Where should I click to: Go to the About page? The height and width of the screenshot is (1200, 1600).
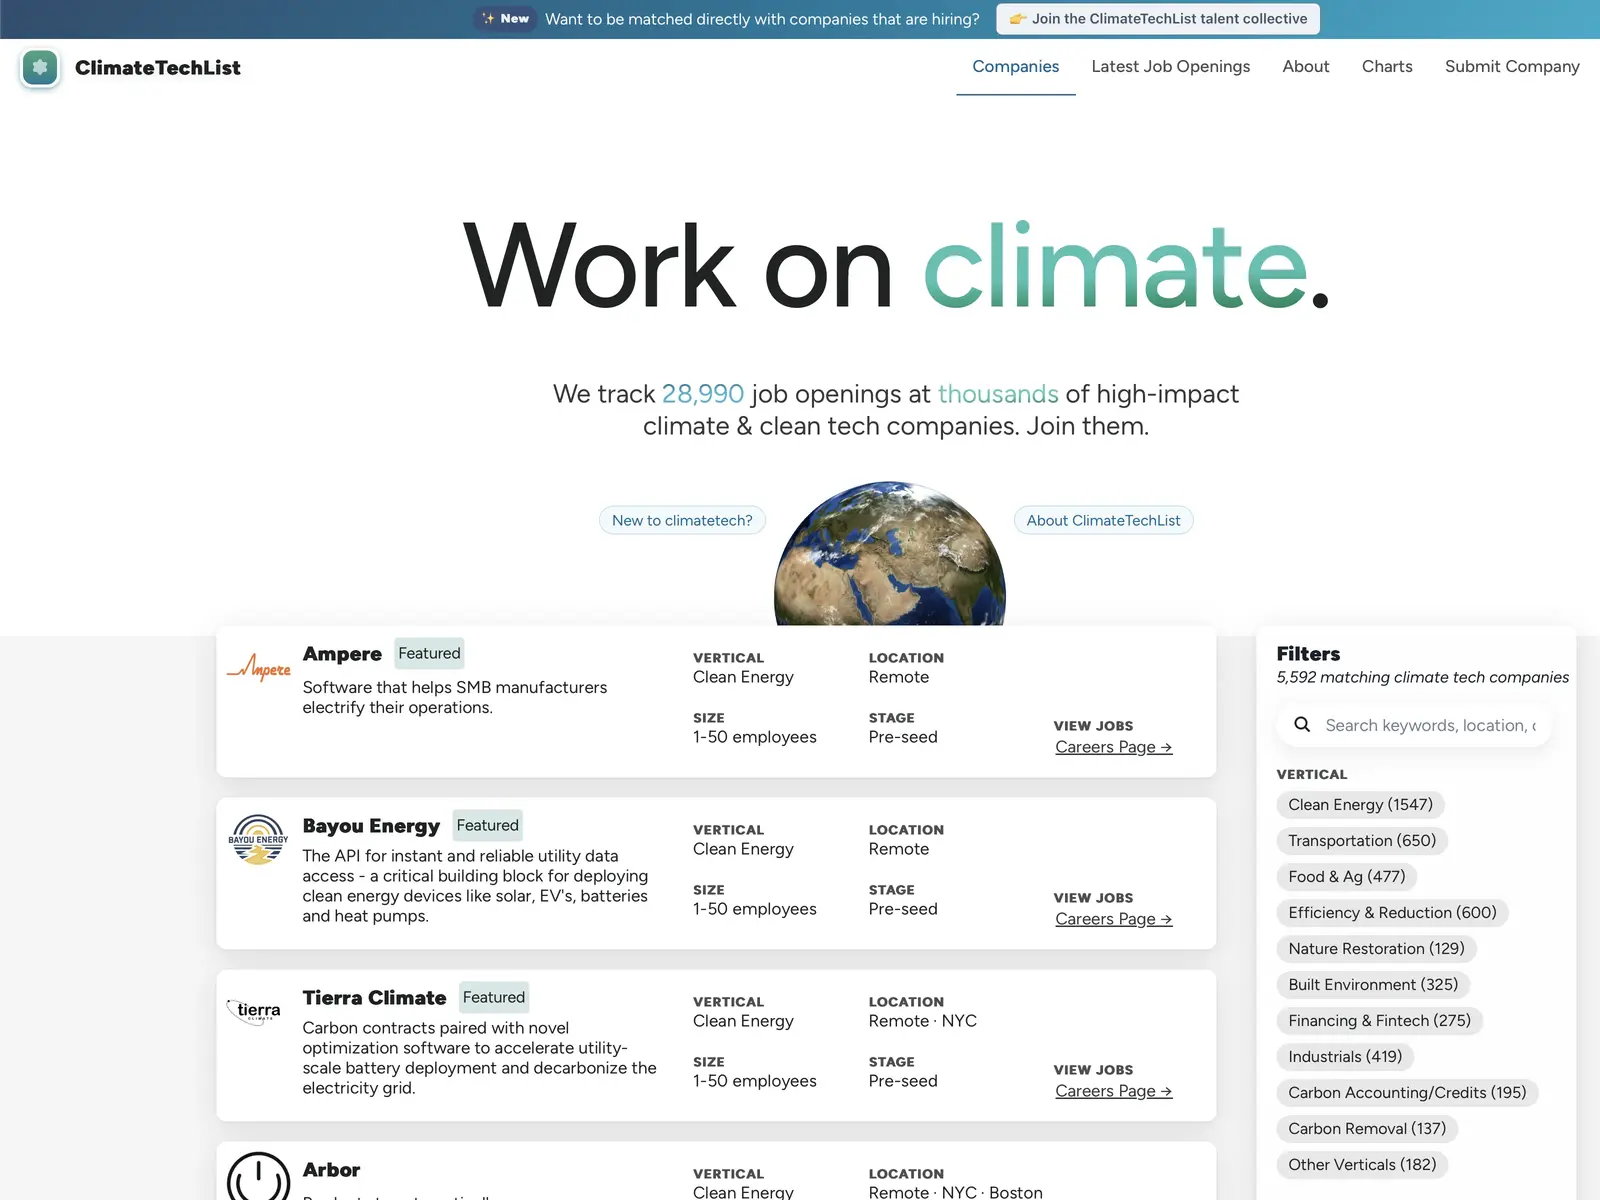tap(1306, 66)
